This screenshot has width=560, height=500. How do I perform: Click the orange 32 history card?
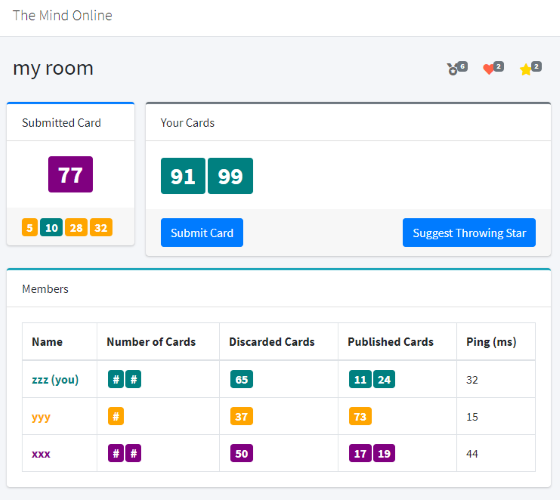coord(101,228)
